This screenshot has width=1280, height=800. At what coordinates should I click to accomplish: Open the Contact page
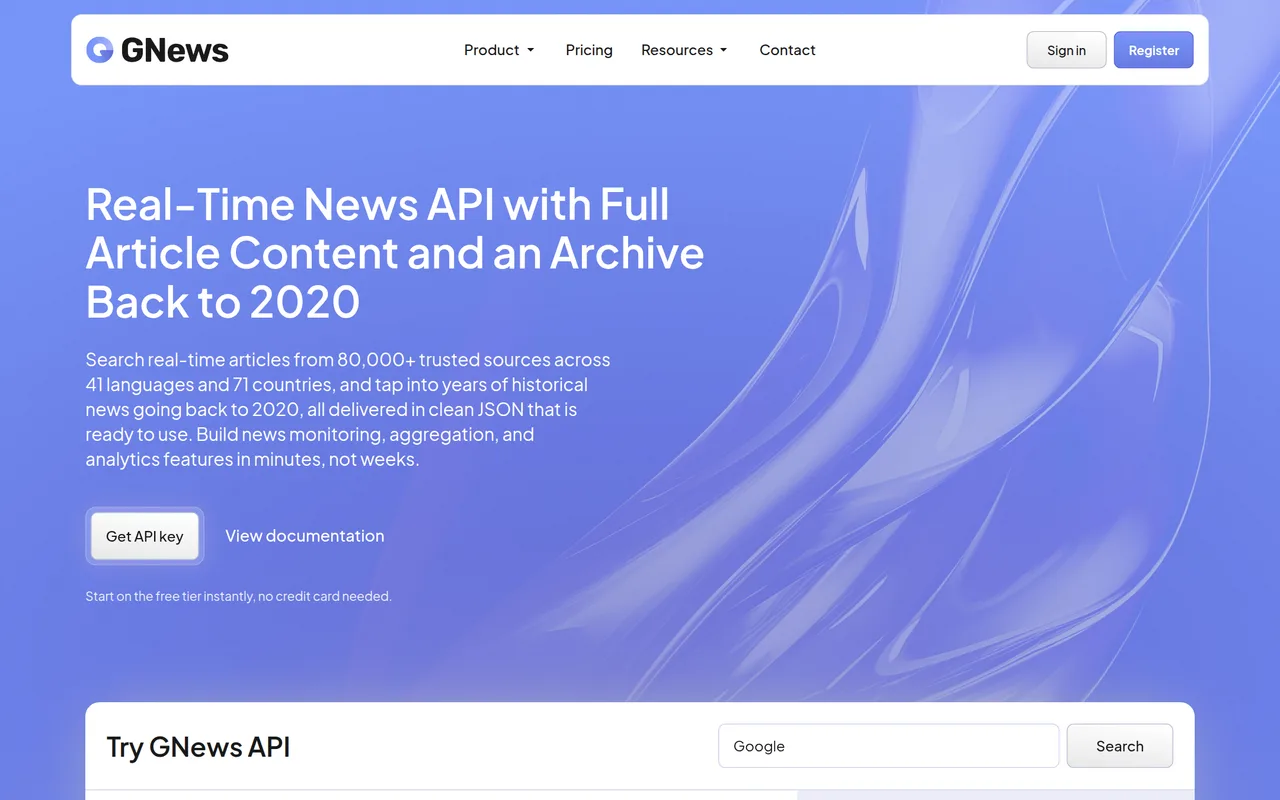click(787, 50)
